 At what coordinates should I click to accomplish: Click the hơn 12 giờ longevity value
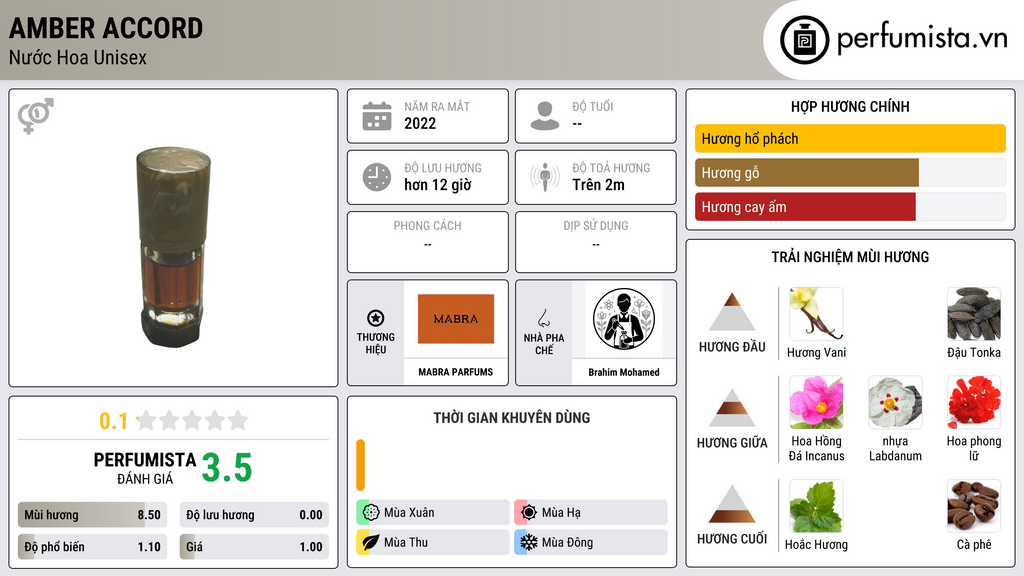tap(438, 185)
